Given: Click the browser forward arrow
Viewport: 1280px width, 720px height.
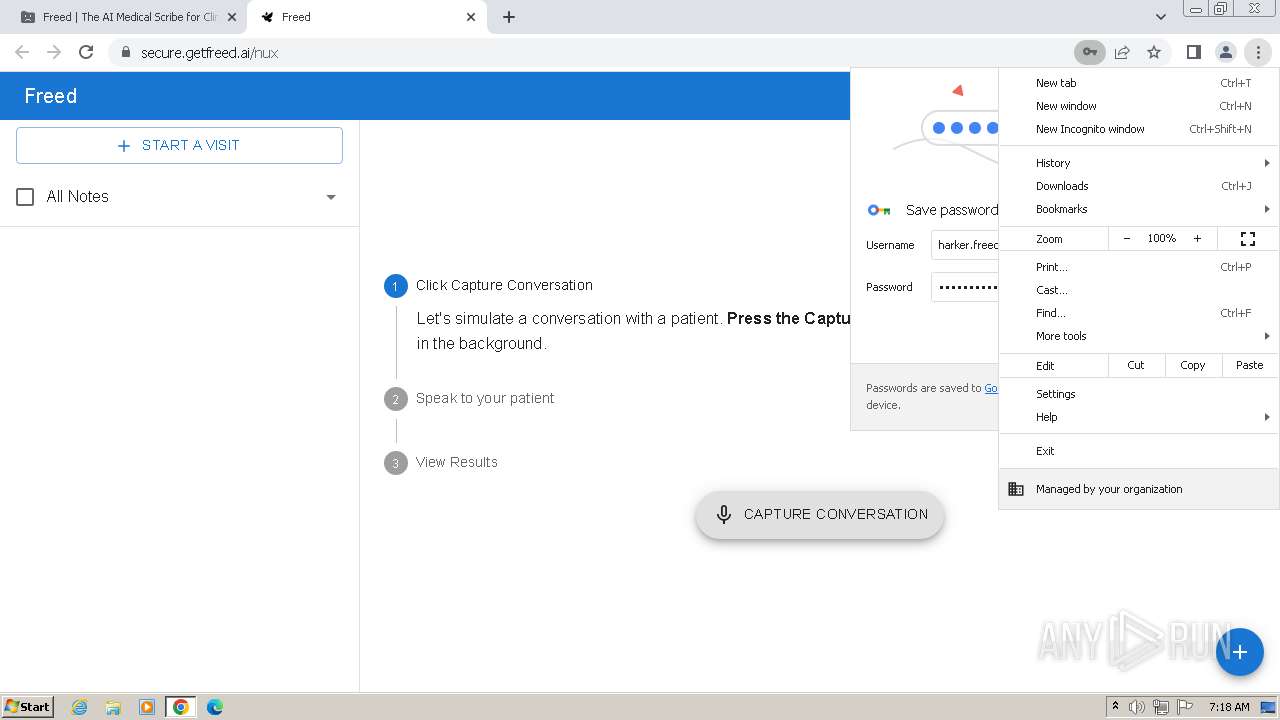Looking at the screenshot, I should (x=54, y=52).
